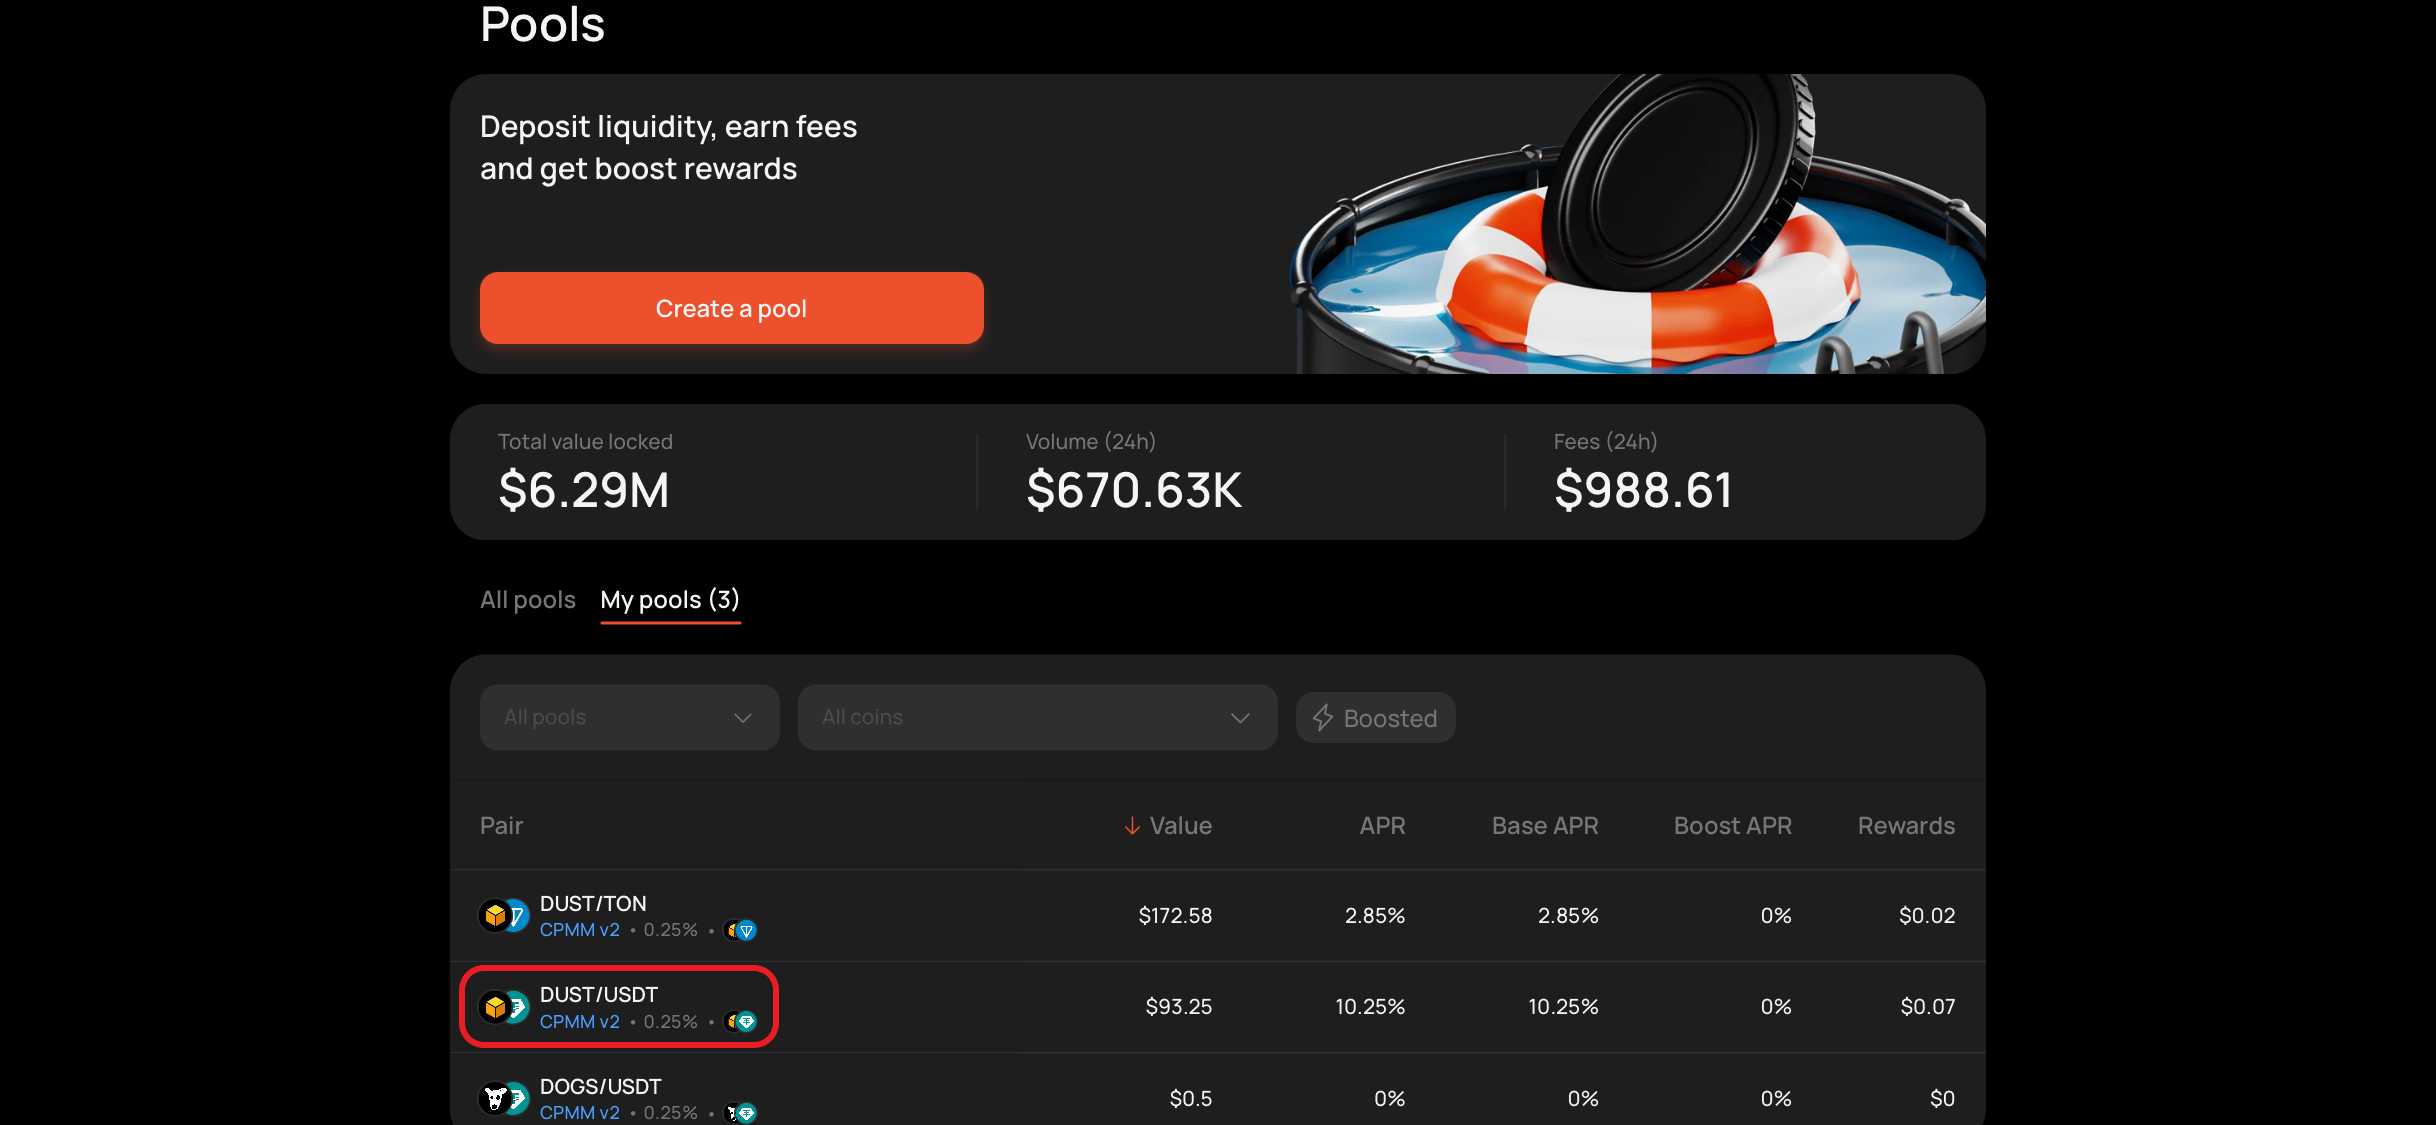Click the lightning bolt icon on Boosted
Image resolution: width=2436 pixels, height=1125 pixels.
[x=1323, y=718]
